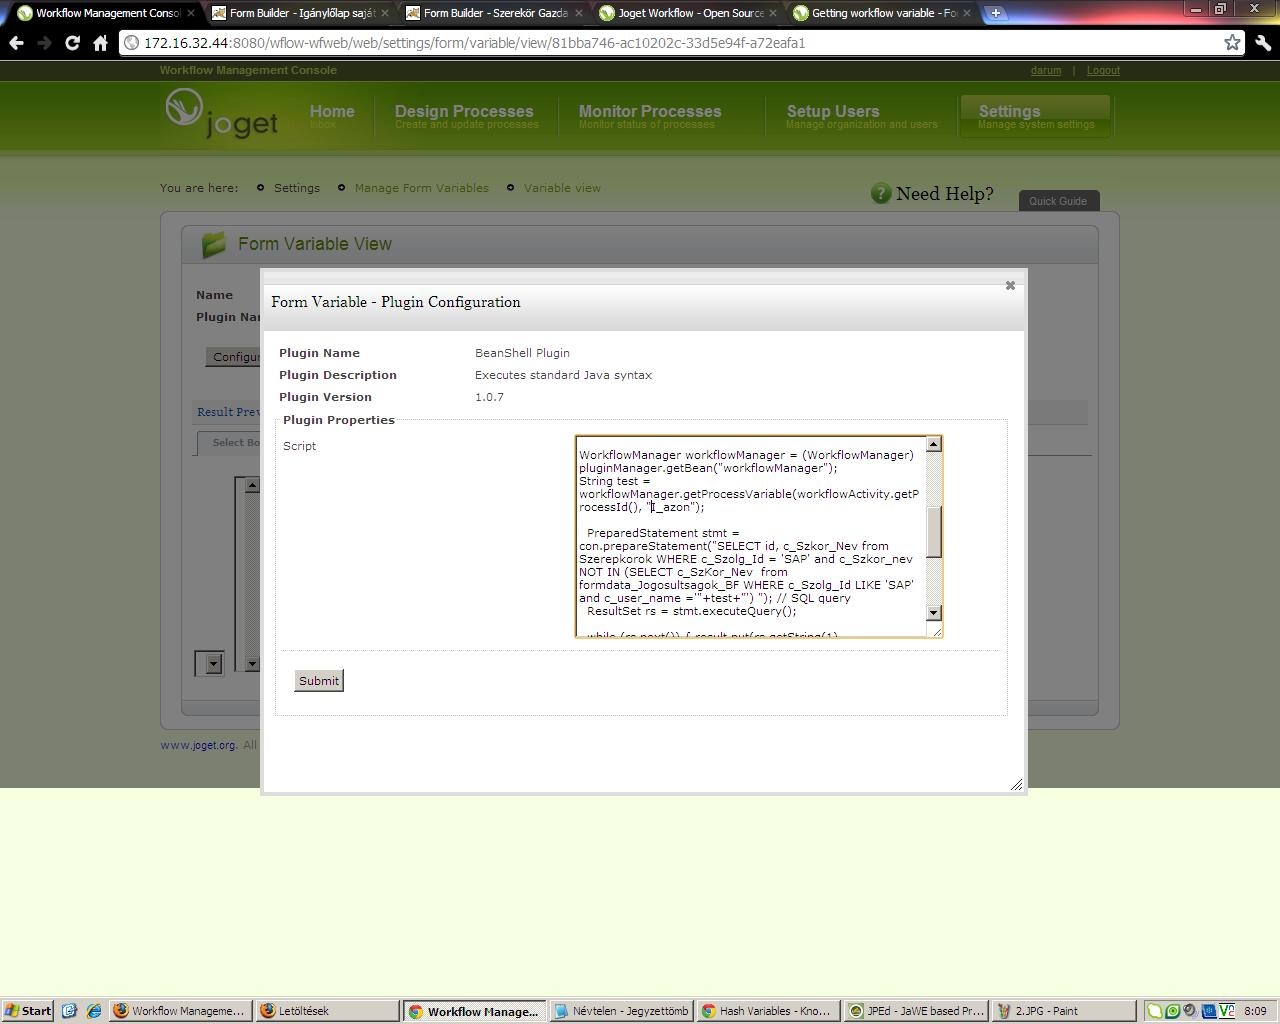Close the Getting workflow variable tab
The height and width of the screenshot is (1024, 1280).
[x=966, y=13]
